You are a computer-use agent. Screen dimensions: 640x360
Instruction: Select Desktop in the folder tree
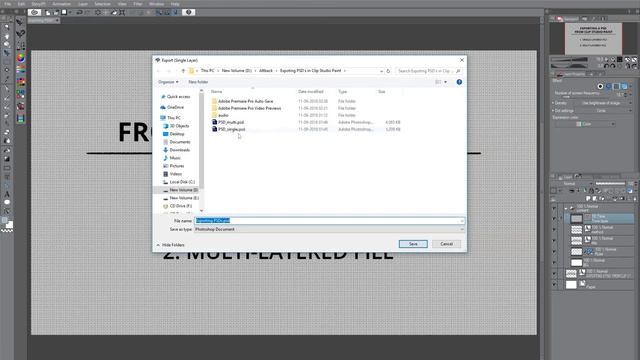[x=174, y=134]
